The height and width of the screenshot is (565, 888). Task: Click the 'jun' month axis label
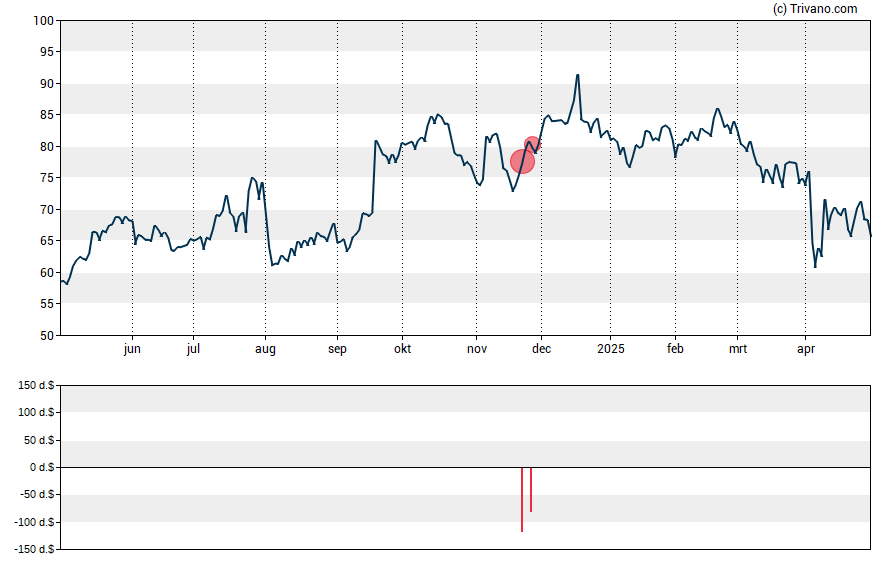(x=132, y=349)
